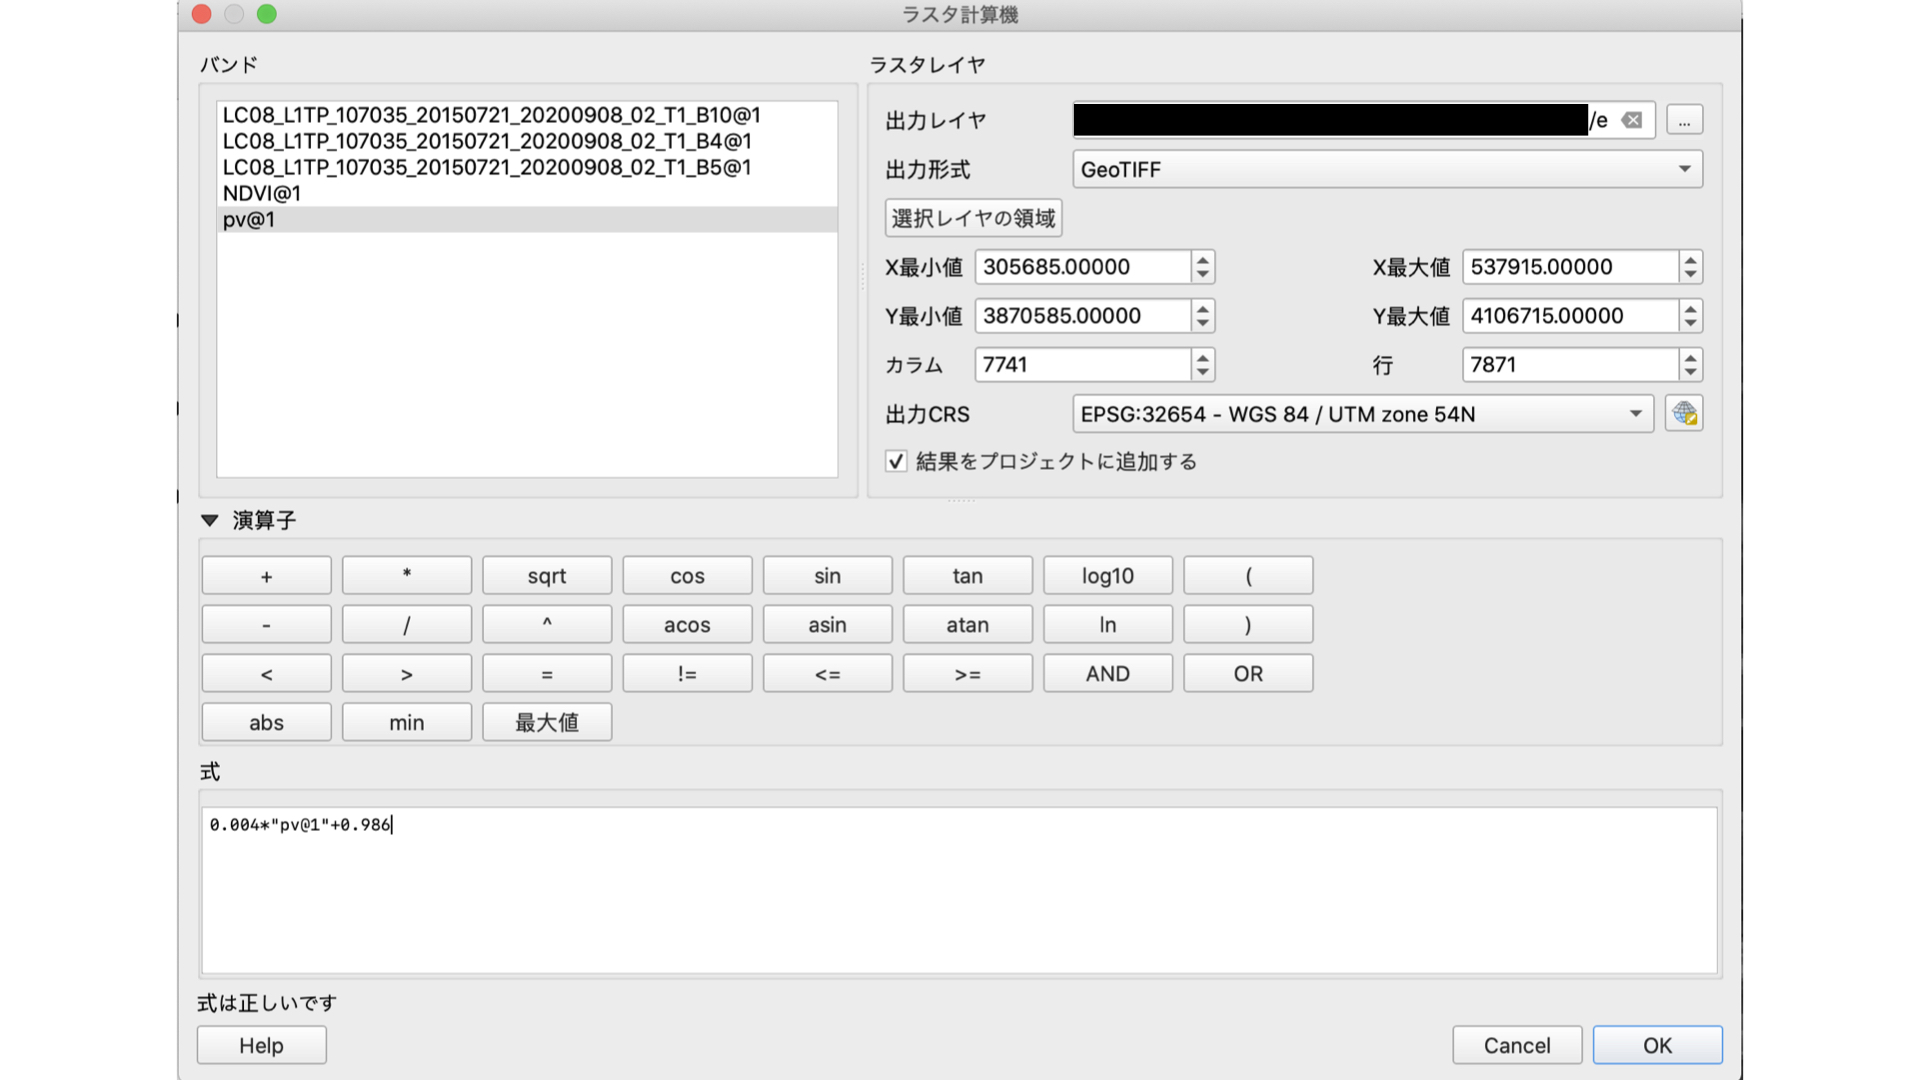Browse for output layer file with ... button
The width and height of the screenshot is (1920, 1080).
click(x=1684, y=120)
